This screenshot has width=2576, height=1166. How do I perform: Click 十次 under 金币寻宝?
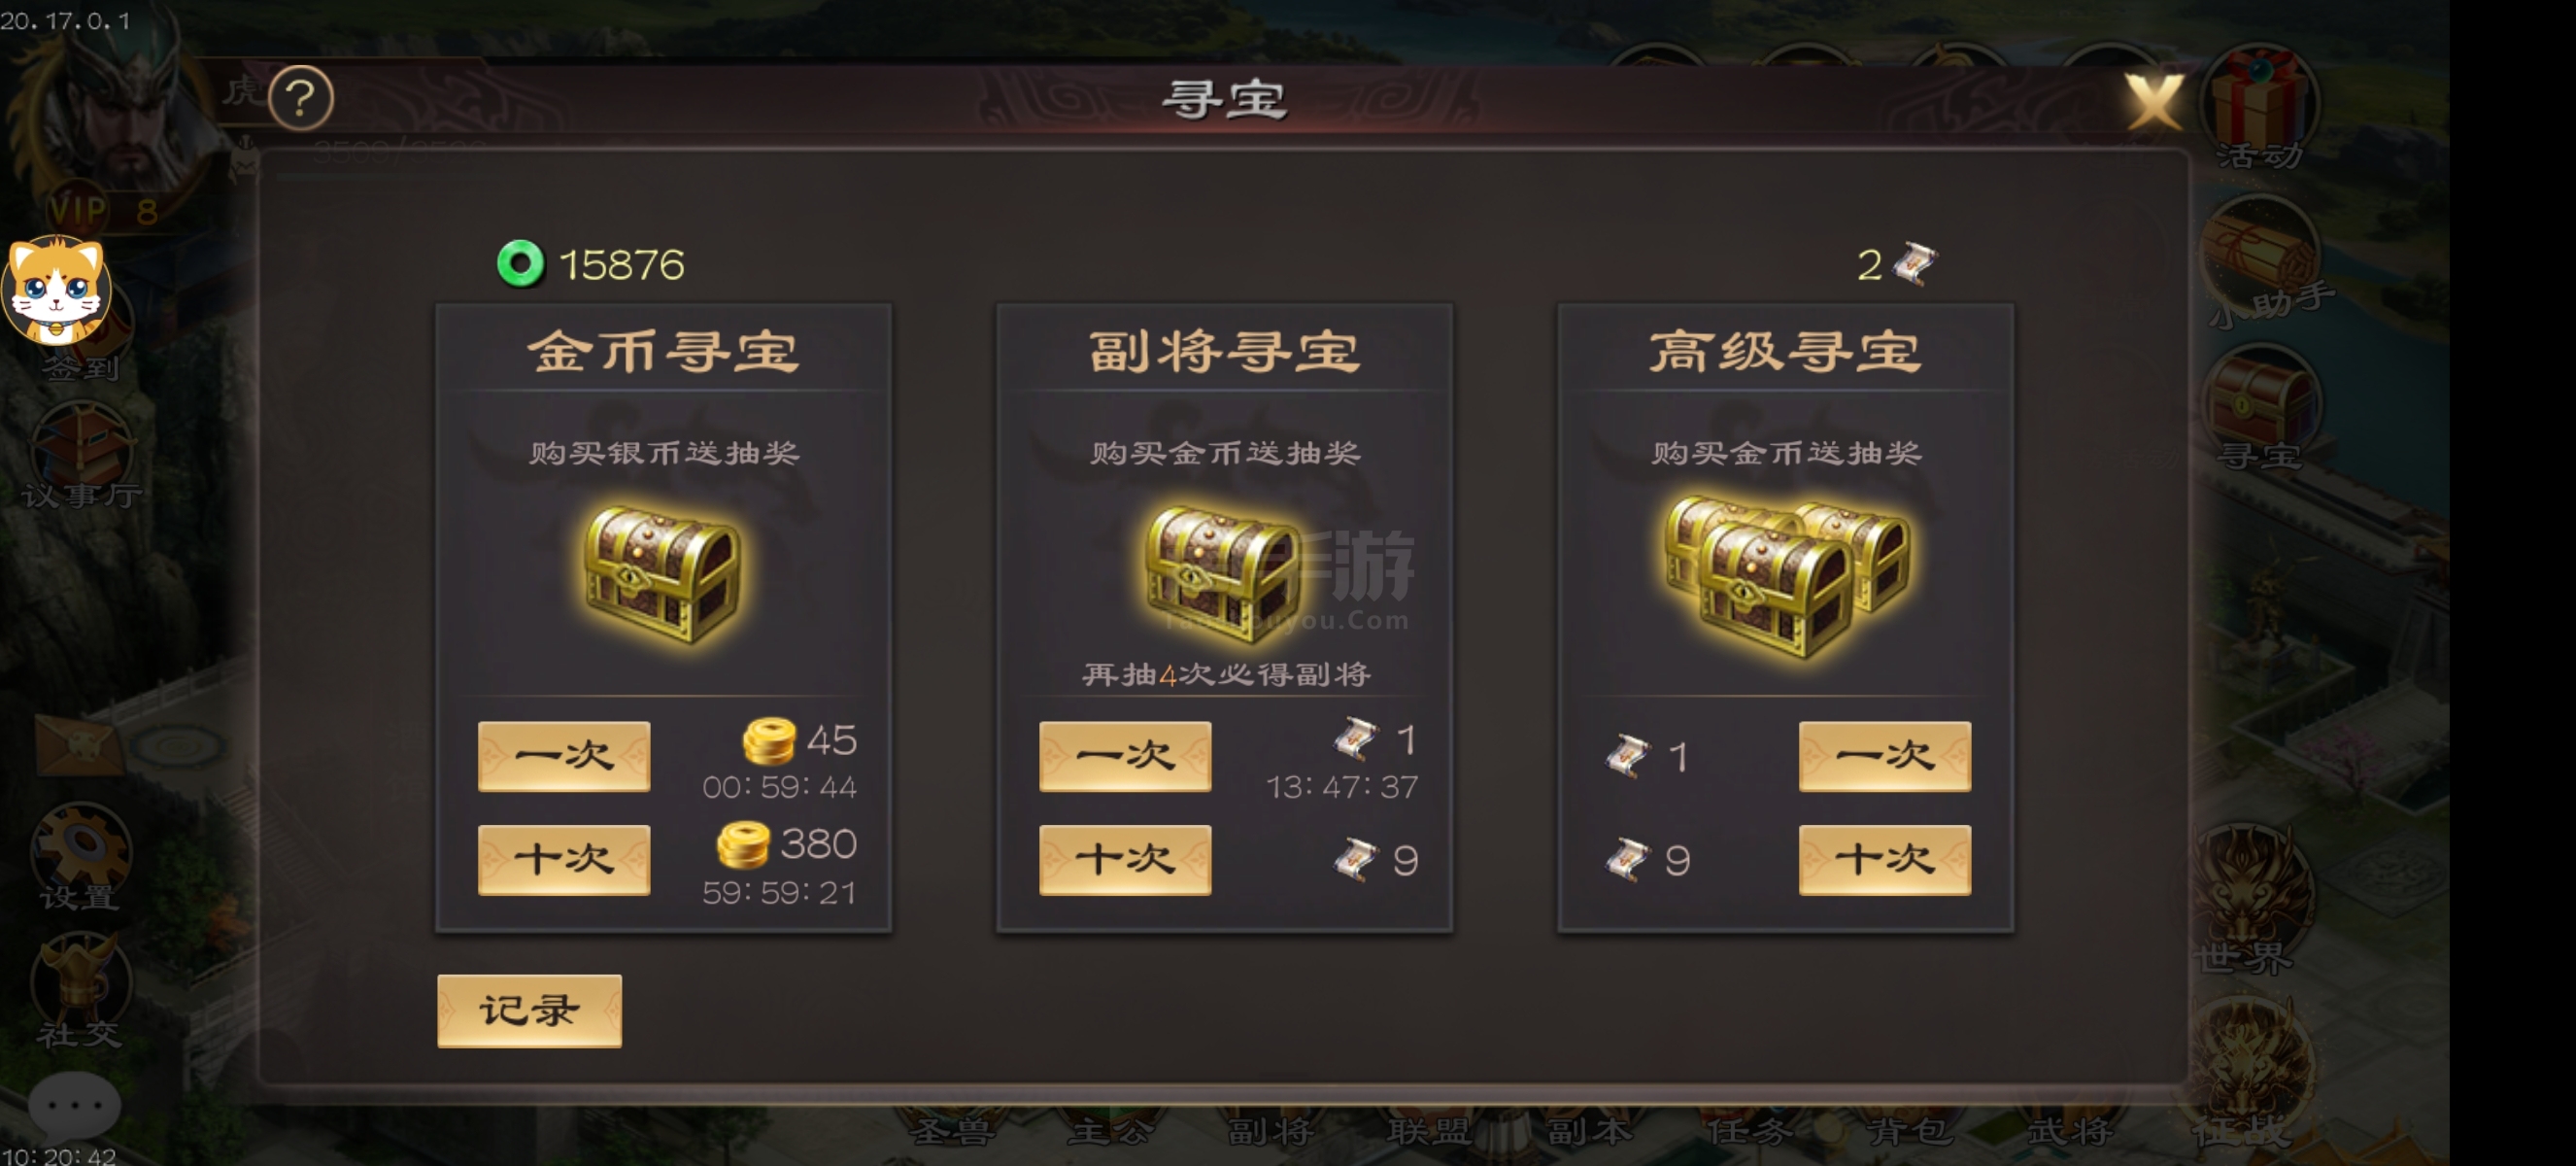click(564, 860)
